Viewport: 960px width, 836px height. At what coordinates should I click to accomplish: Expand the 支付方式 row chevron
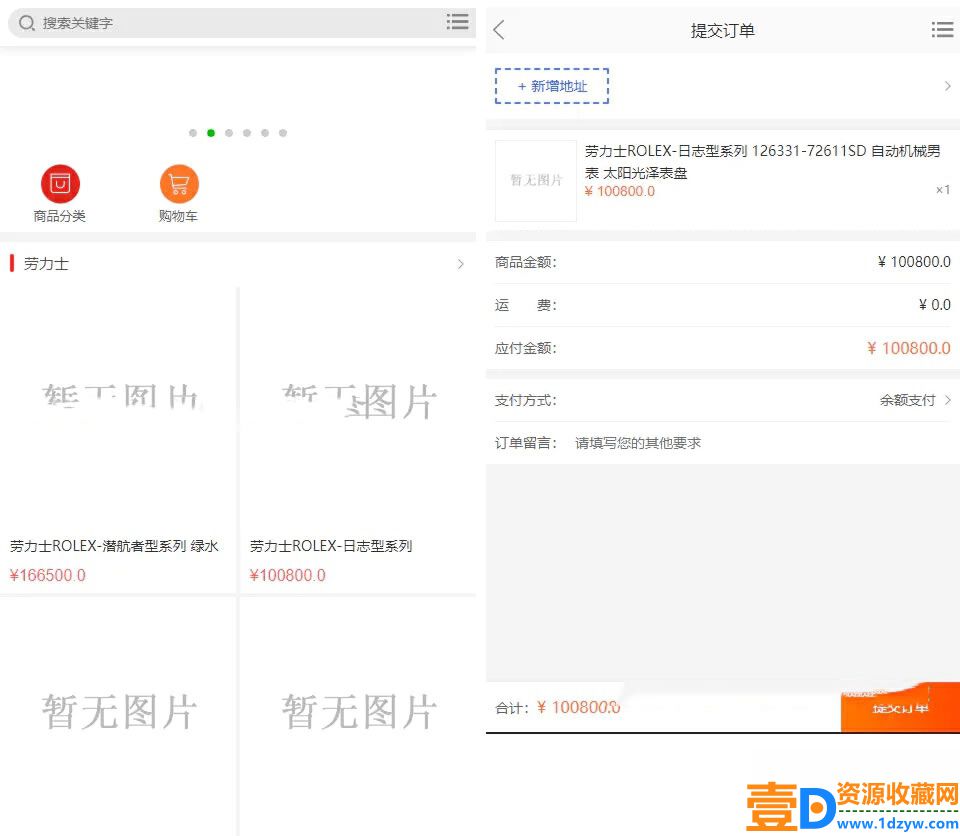click(947, 400)
